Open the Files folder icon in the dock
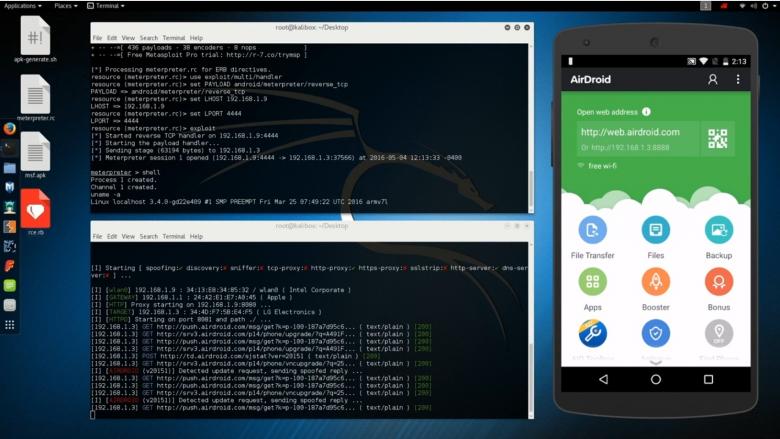Screen dimensions: 780x439 click(9, 168)
